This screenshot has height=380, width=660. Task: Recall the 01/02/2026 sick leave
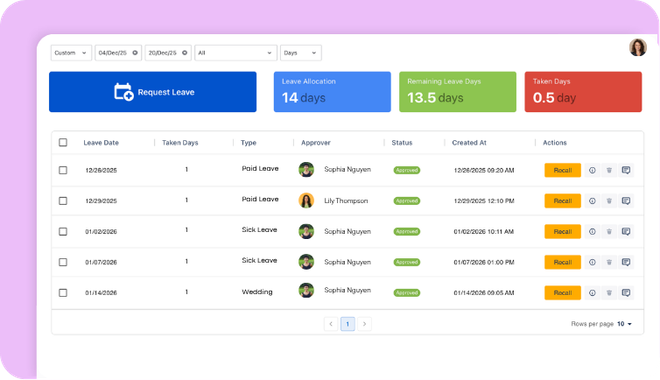[563, 232]
